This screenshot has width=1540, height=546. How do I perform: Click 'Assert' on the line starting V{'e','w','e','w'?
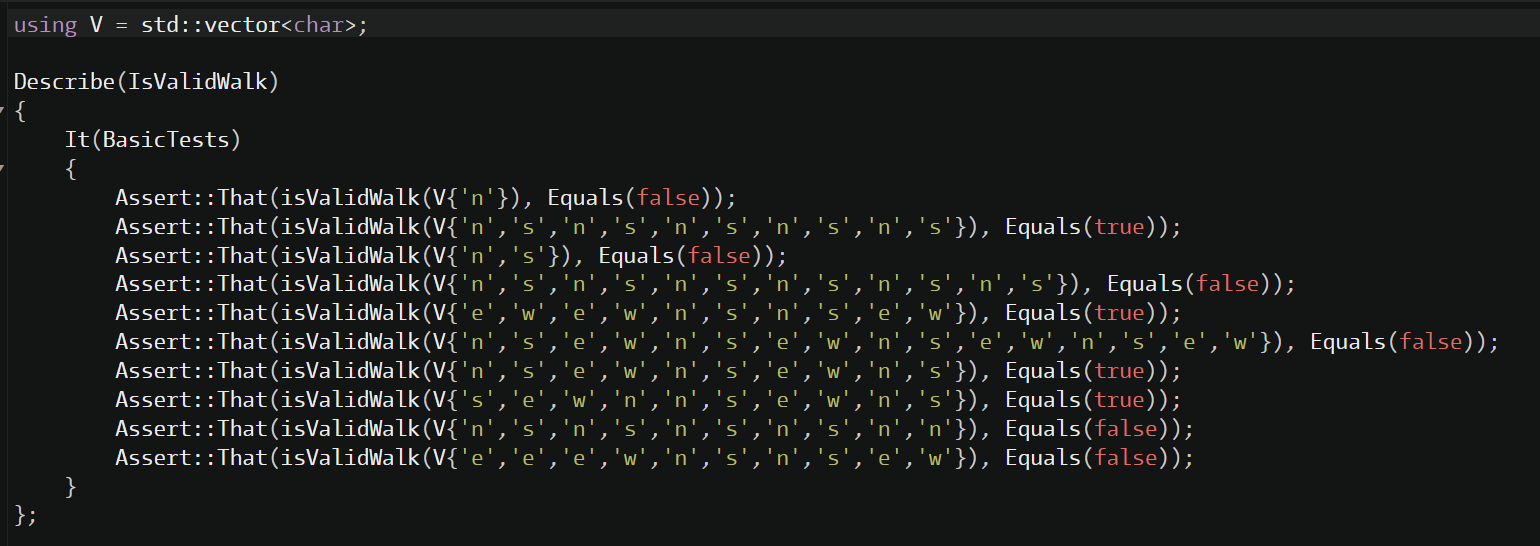tap(153, 314)
